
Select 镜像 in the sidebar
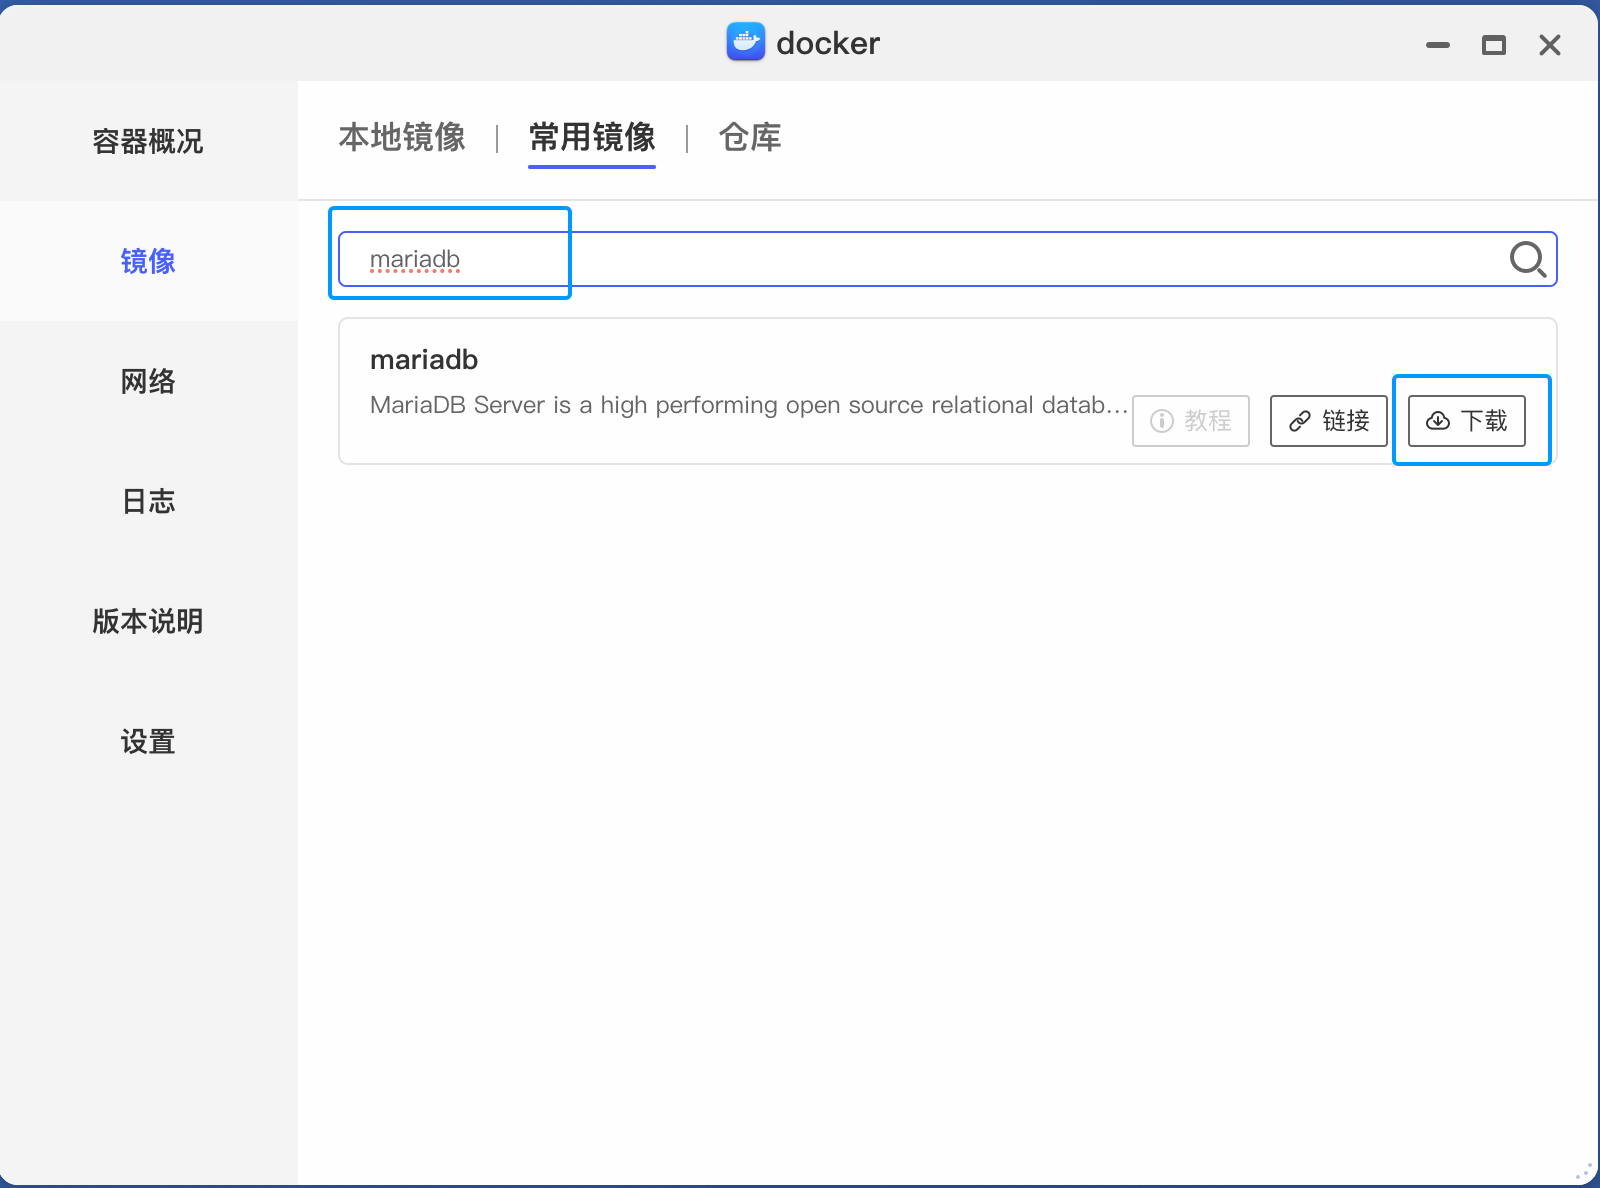pos(148,261)
